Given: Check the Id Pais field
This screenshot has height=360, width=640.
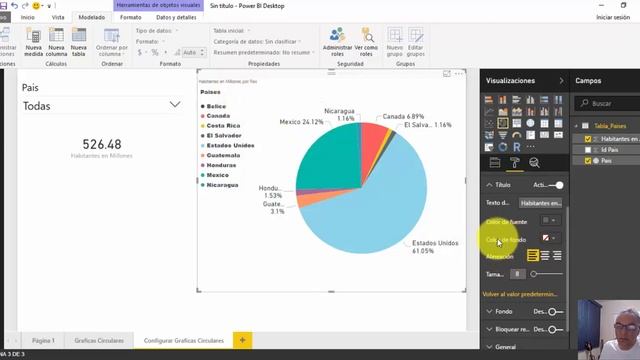Looking at the screenshot, I should pyautogui.click(x=588, y=150).
